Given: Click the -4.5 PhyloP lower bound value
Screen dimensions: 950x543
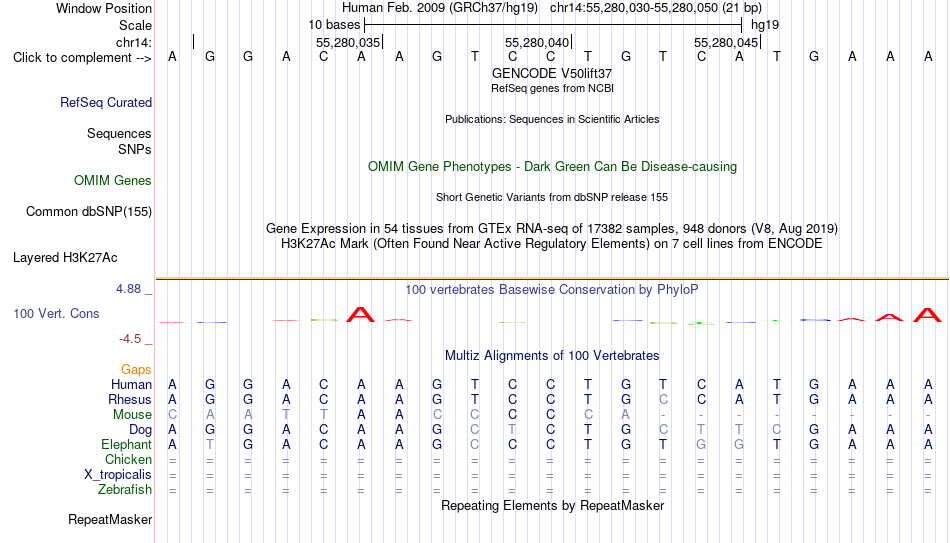Looking at the screenshot, I should 130,339.
